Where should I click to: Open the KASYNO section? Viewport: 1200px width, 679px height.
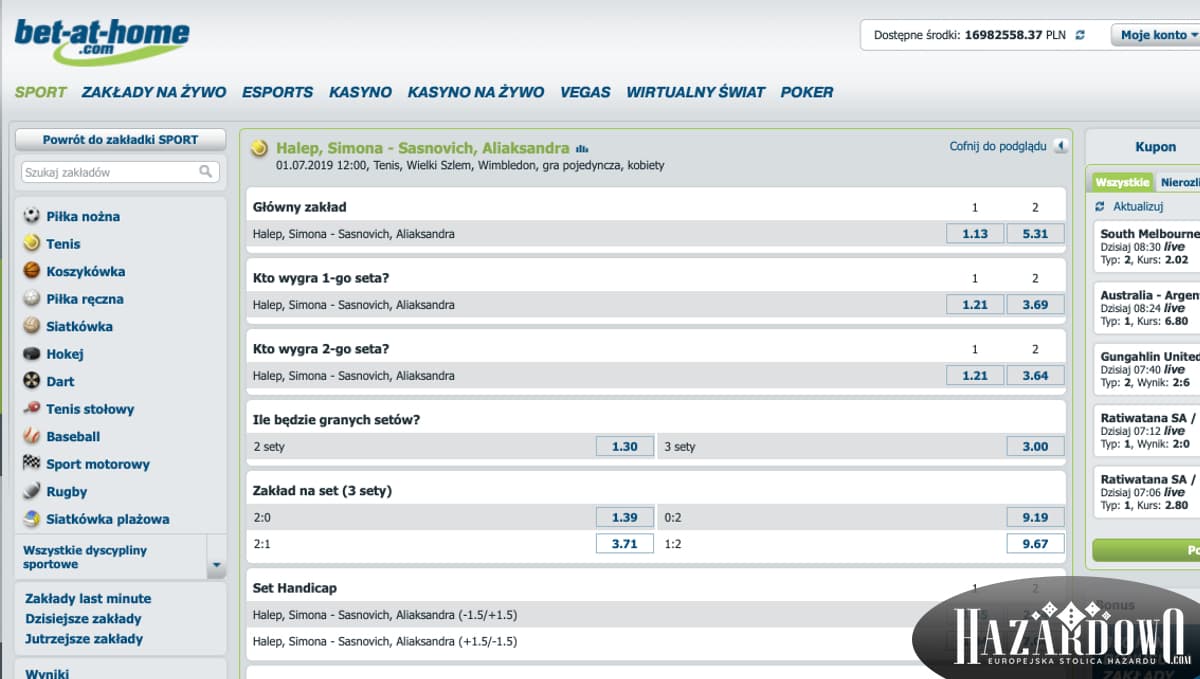point(360,92)
